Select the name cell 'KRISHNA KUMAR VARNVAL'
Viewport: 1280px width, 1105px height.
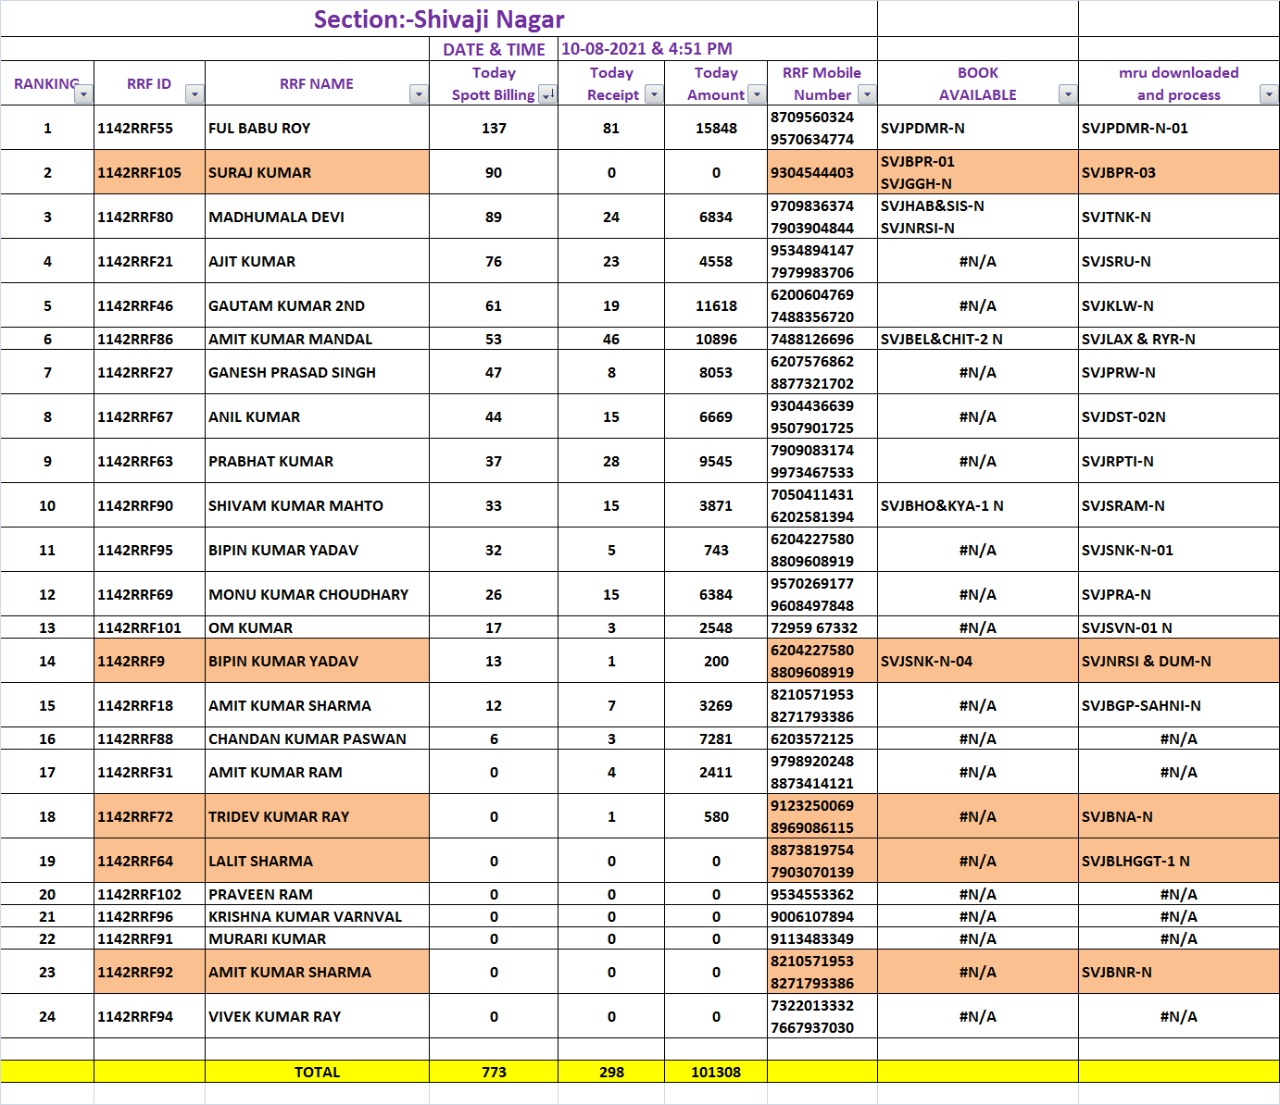pos(317,916)
